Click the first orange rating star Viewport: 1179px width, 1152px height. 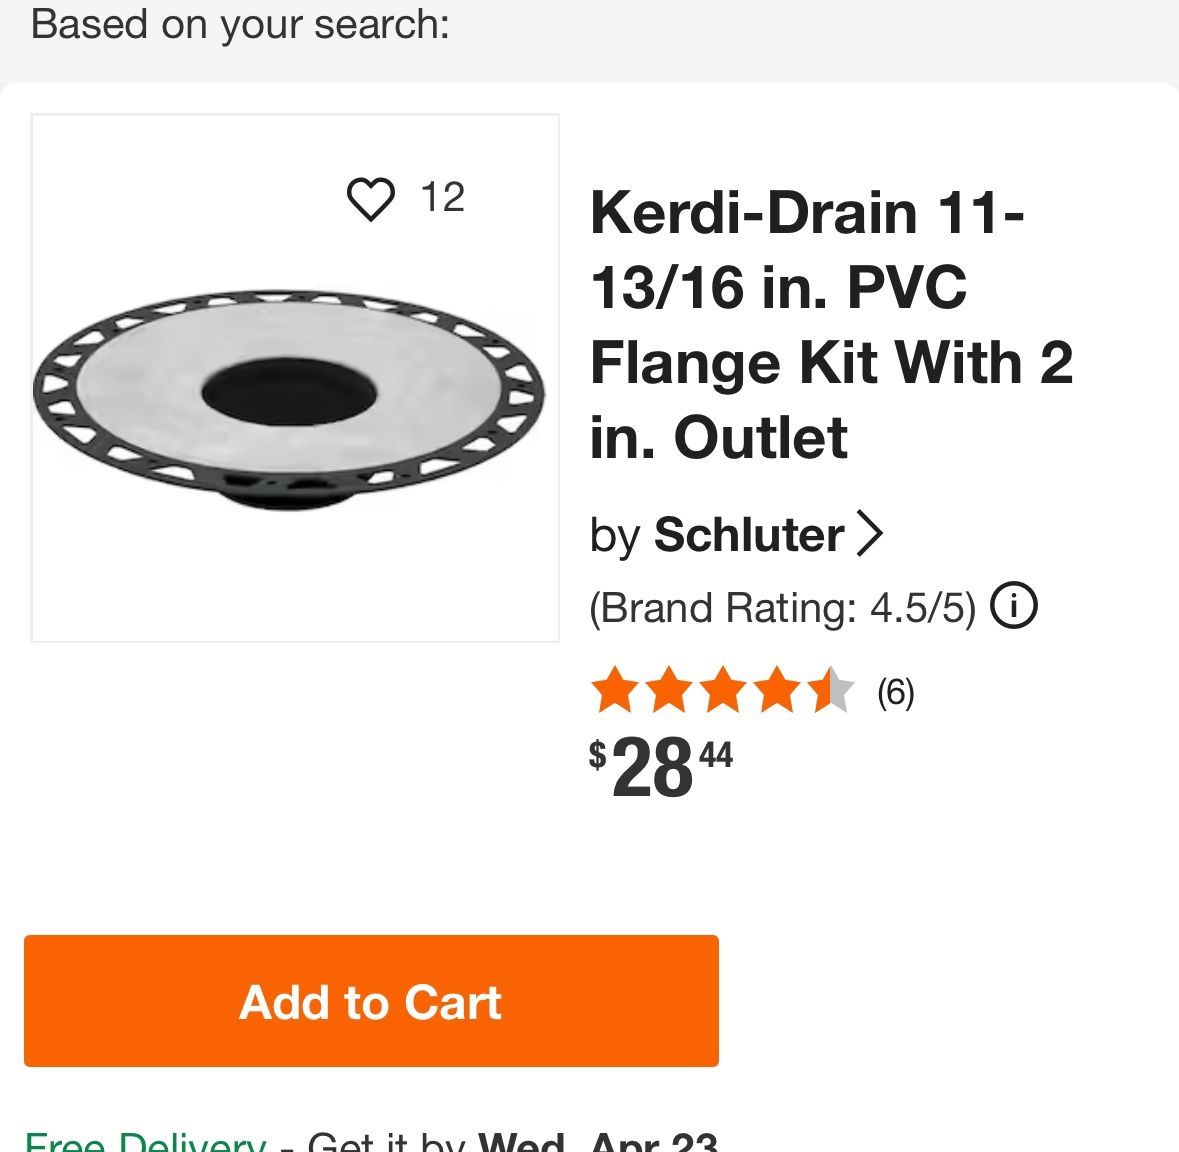pos(613,691)
